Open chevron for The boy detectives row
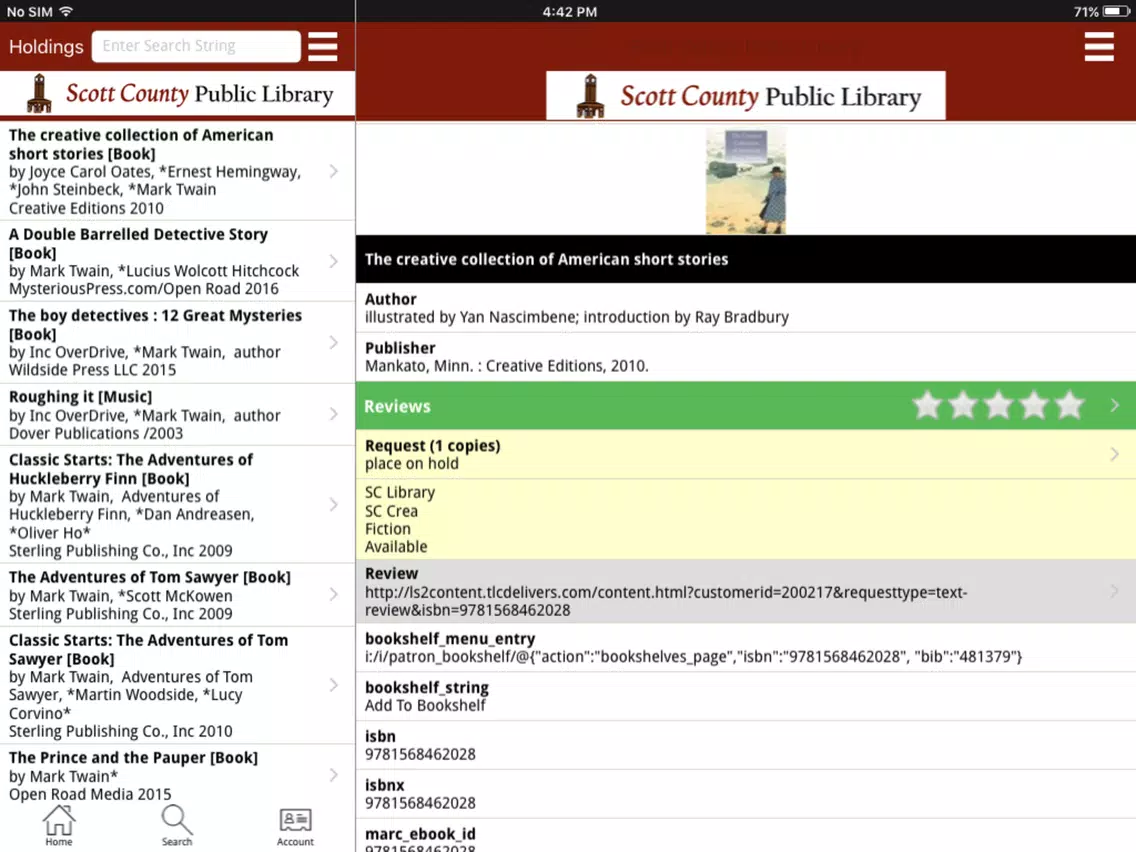Image resolution: width=1136 pixels, height=852 pixels. 333,342
